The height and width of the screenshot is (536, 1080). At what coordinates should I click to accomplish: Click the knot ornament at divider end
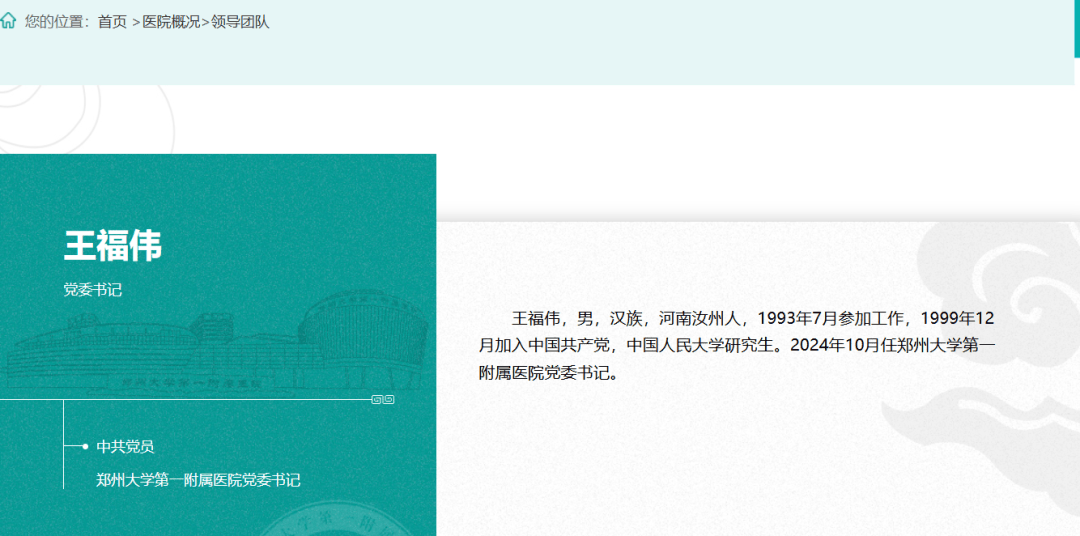click(x=383, y=399)
